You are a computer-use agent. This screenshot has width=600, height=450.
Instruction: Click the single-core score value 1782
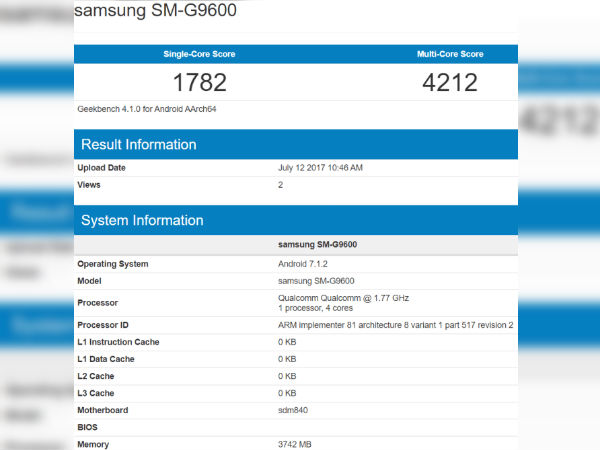point(200,82)
